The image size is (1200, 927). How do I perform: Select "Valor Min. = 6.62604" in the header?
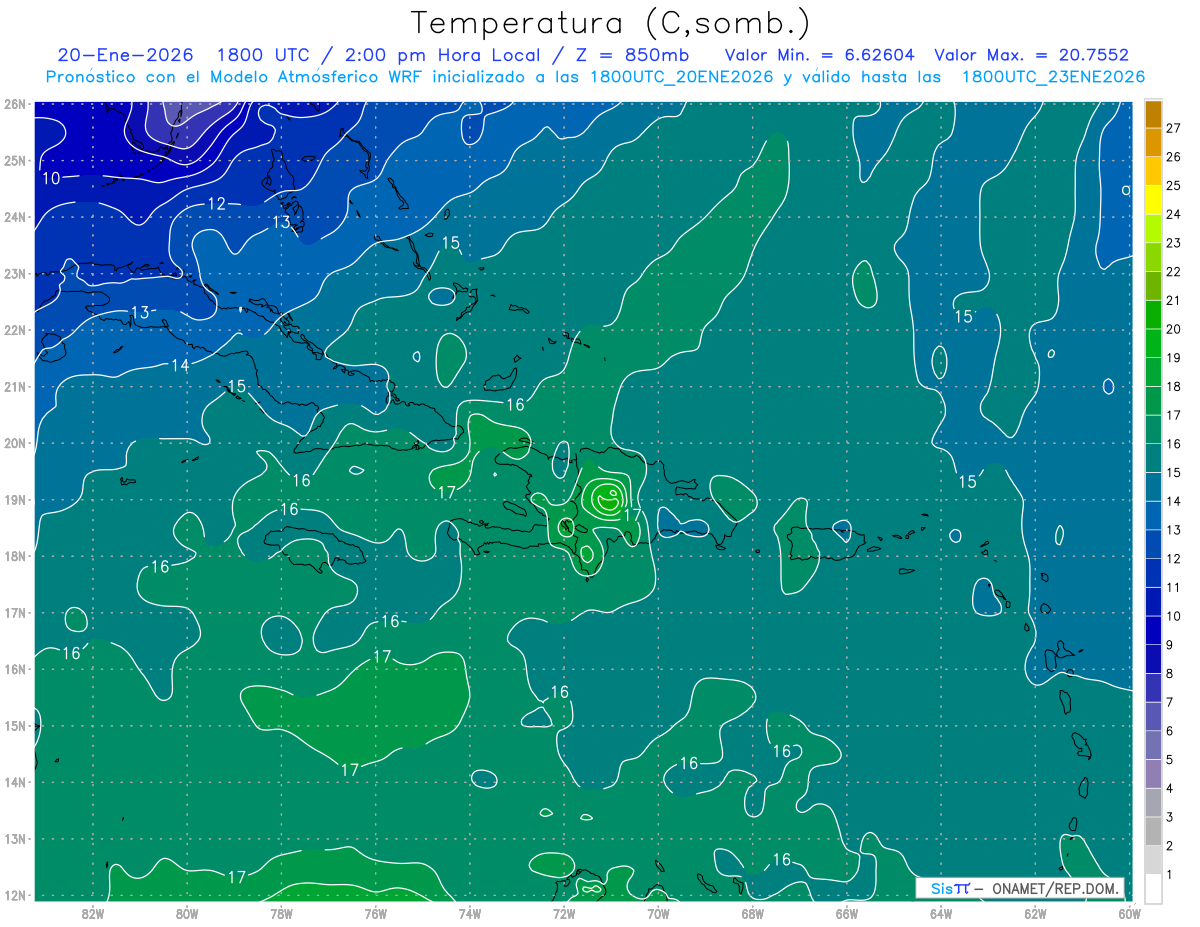click(x=819, y=55)
